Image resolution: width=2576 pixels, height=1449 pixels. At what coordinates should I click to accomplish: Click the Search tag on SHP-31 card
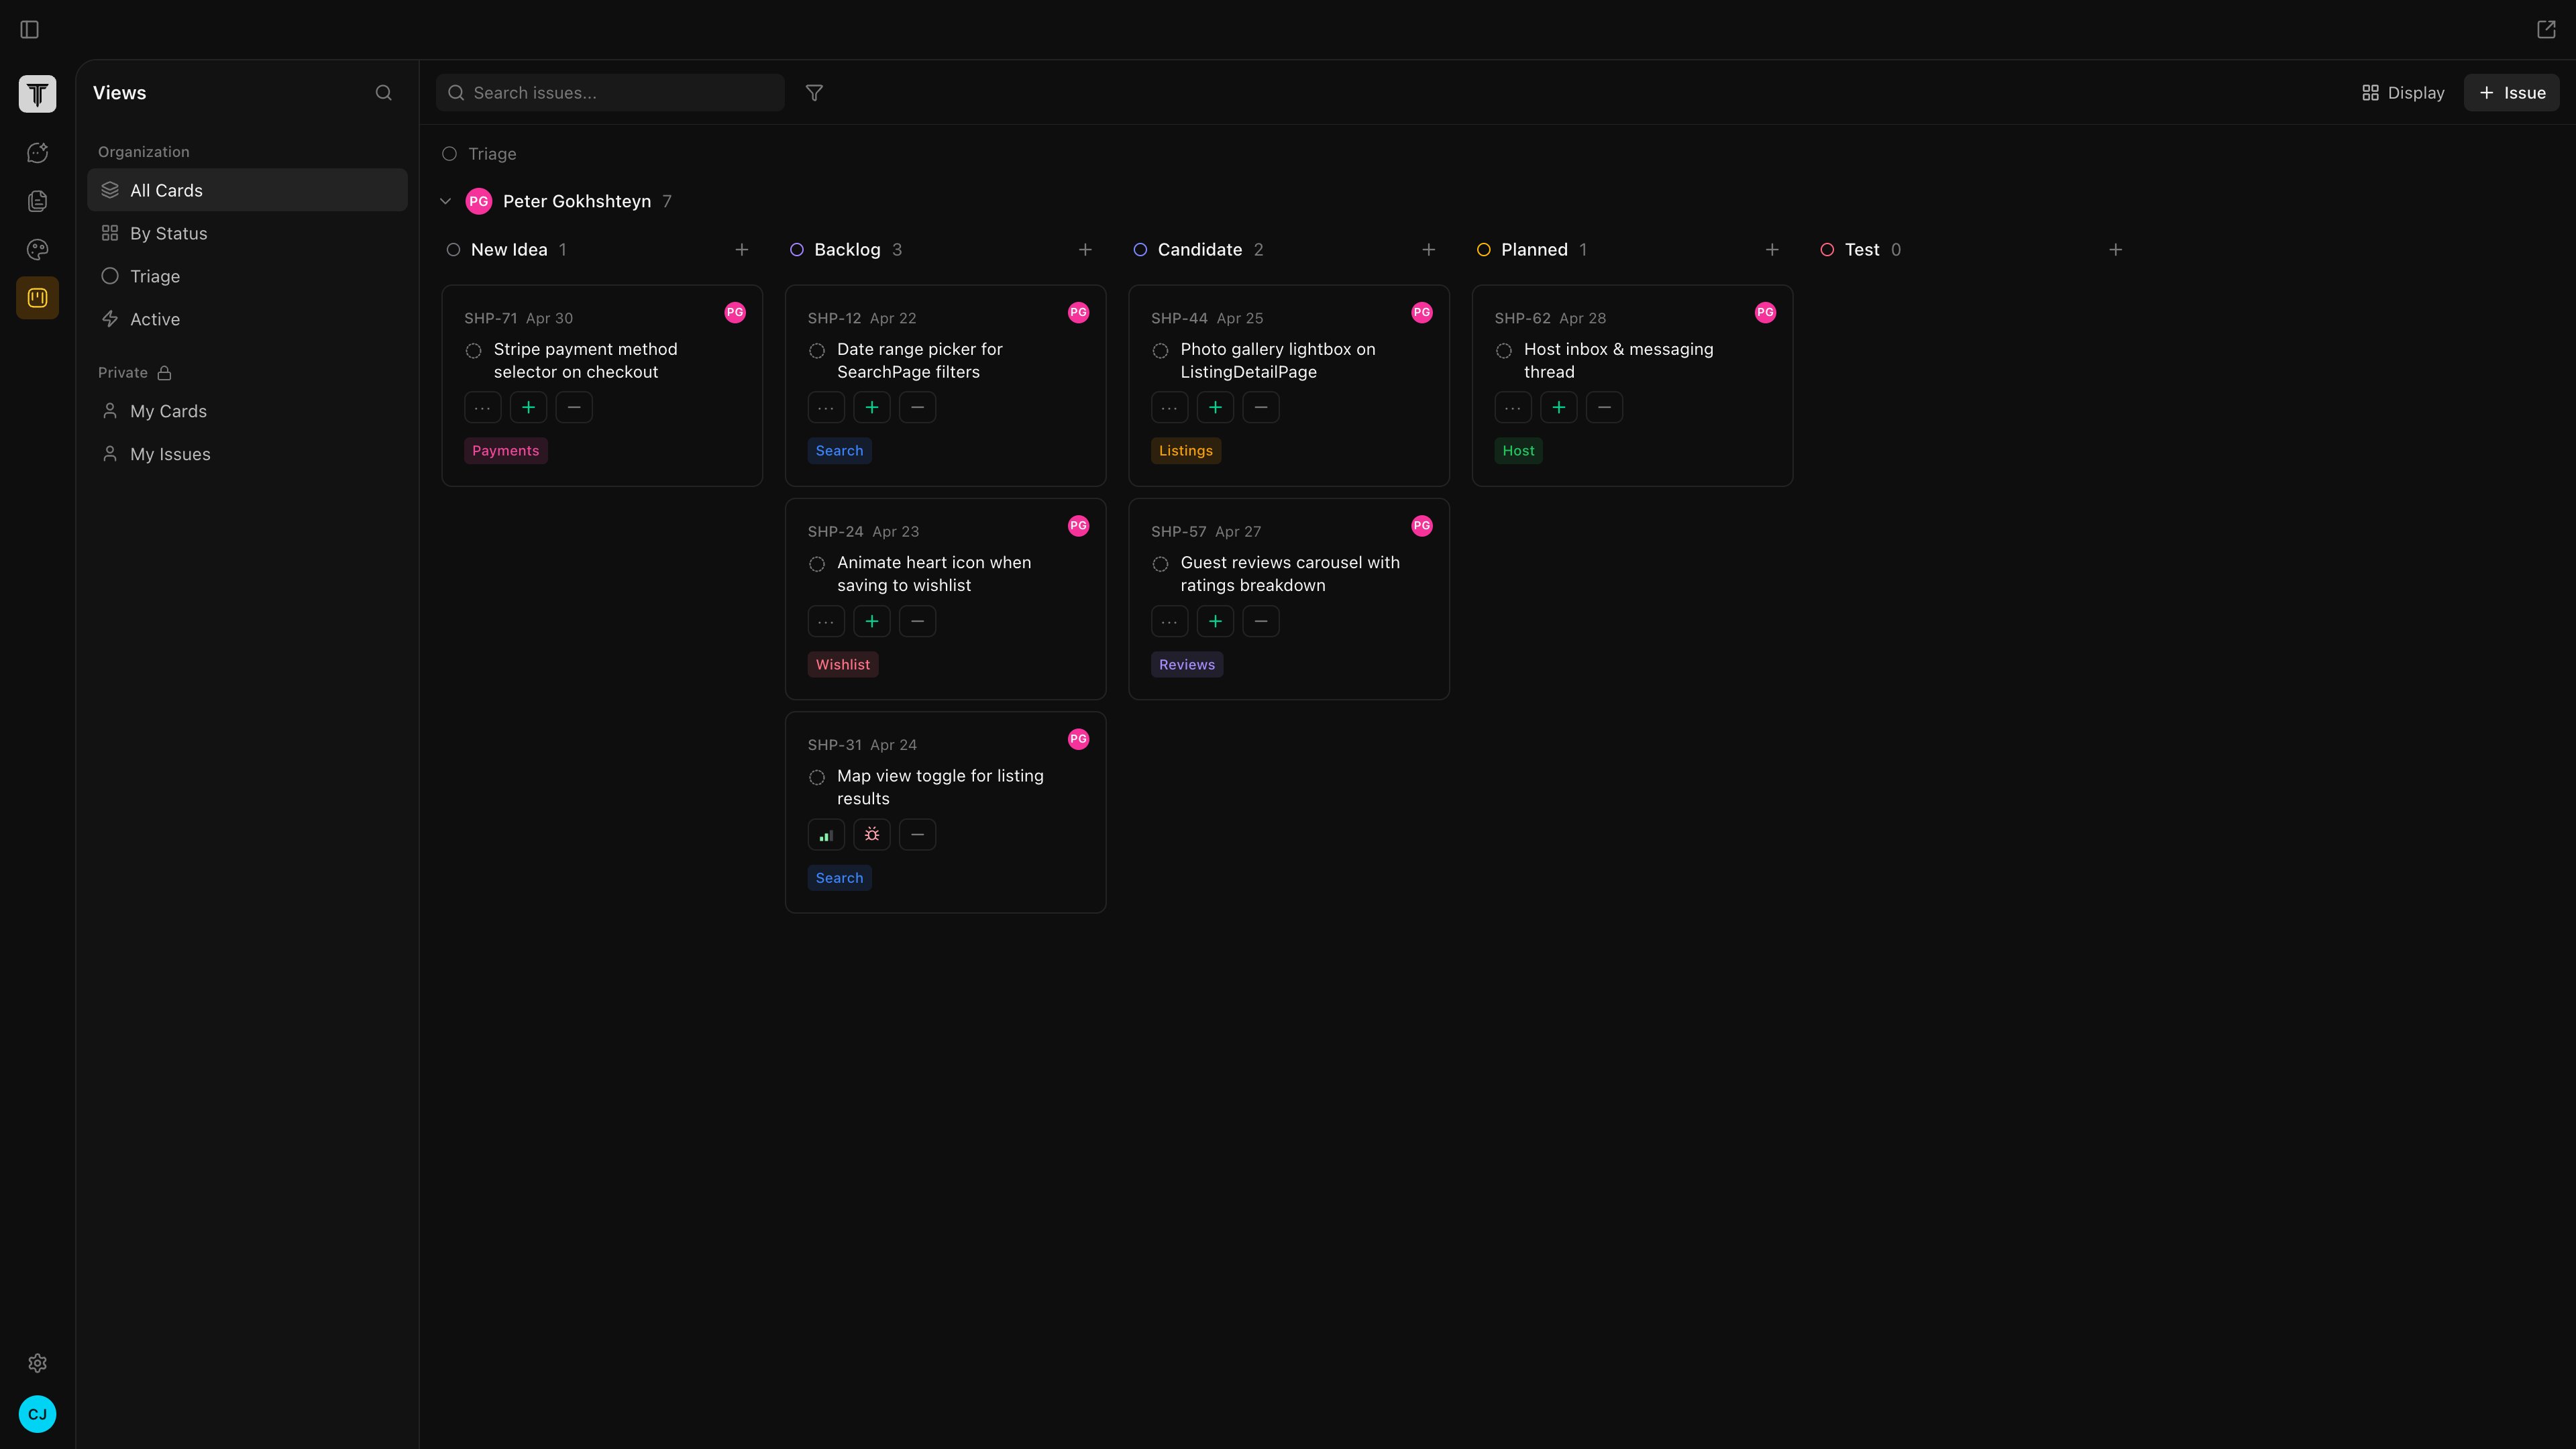click(840, 878)
